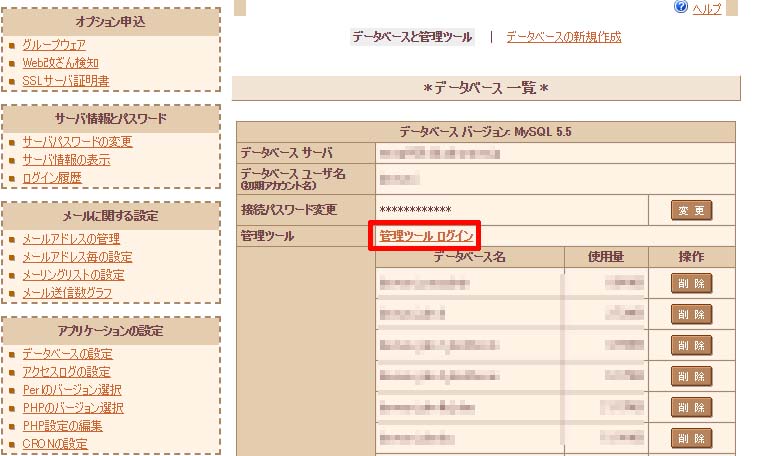
Task: Open the グループウェア link
Action: [x=54, y=45]
